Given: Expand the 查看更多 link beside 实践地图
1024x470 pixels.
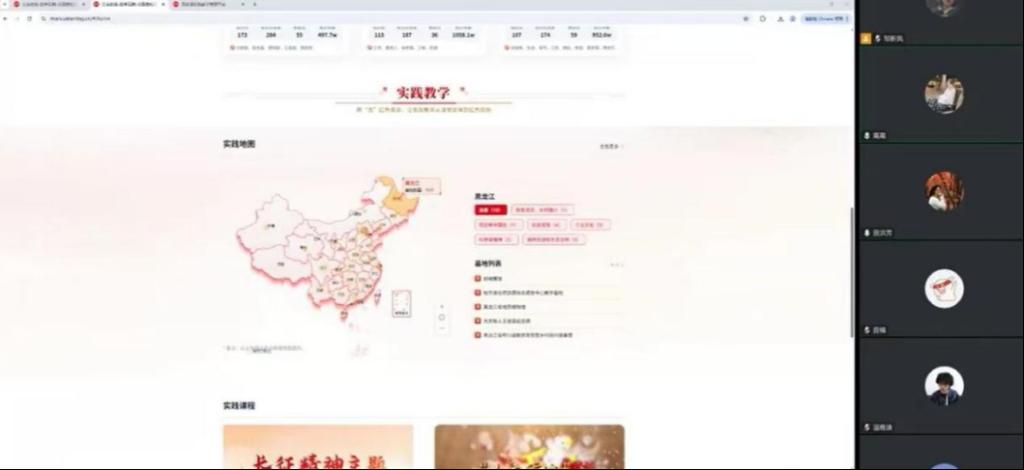Looking at the screenshot, I should (610, 146).
